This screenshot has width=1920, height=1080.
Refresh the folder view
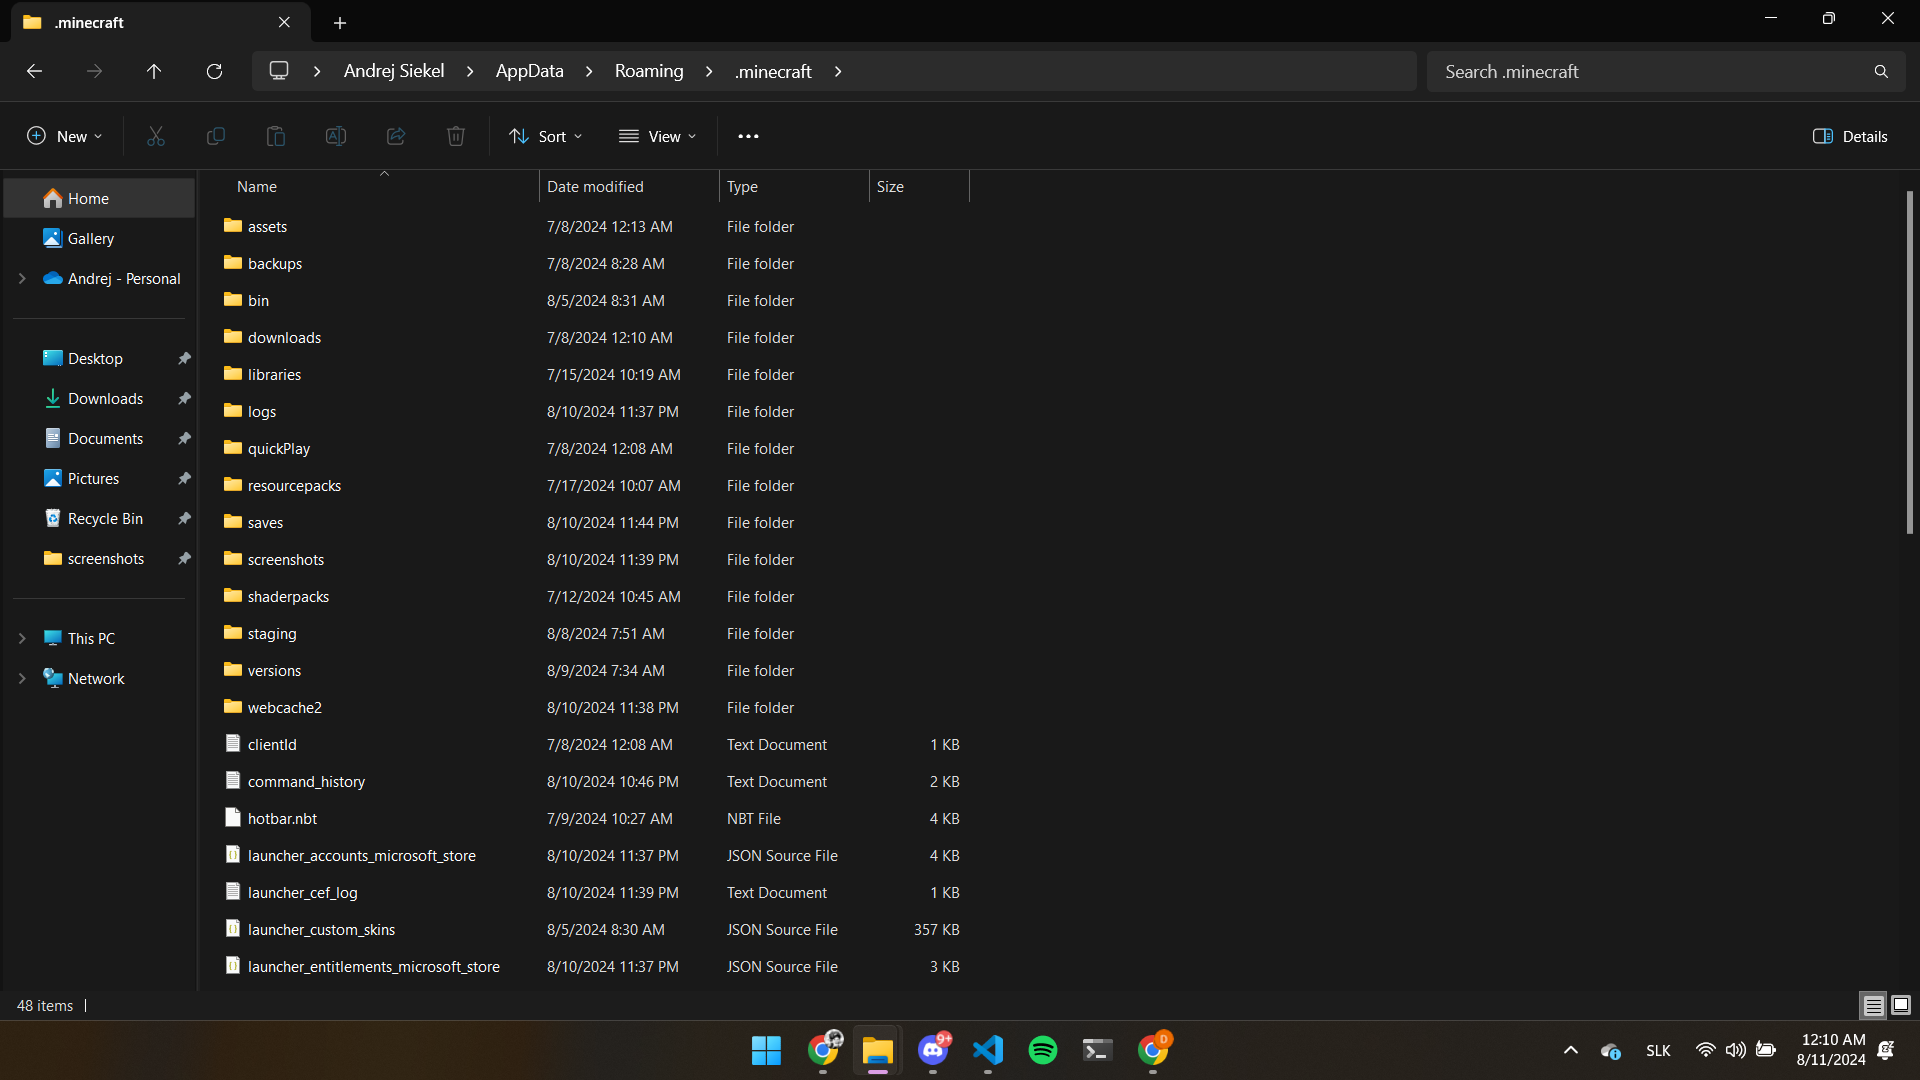coord(214,71)
